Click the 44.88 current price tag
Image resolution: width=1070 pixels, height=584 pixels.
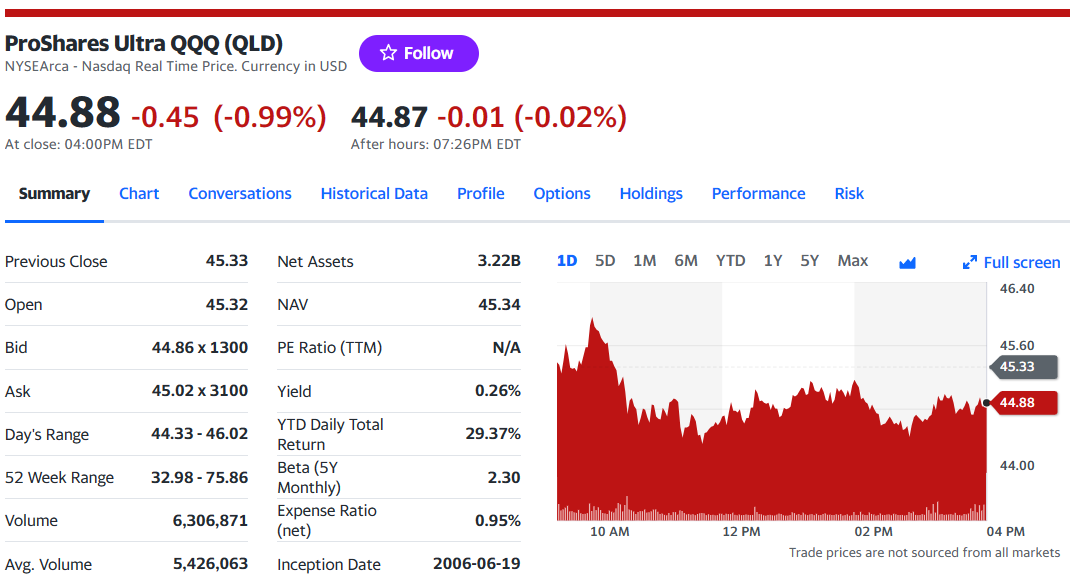[1024, 403]
